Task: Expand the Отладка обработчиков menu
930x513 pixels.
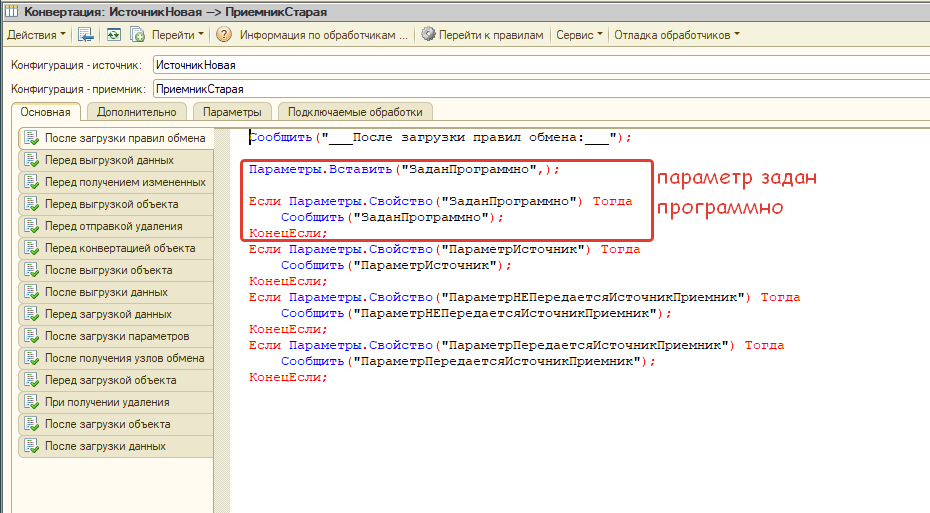Action: (677, 35)
